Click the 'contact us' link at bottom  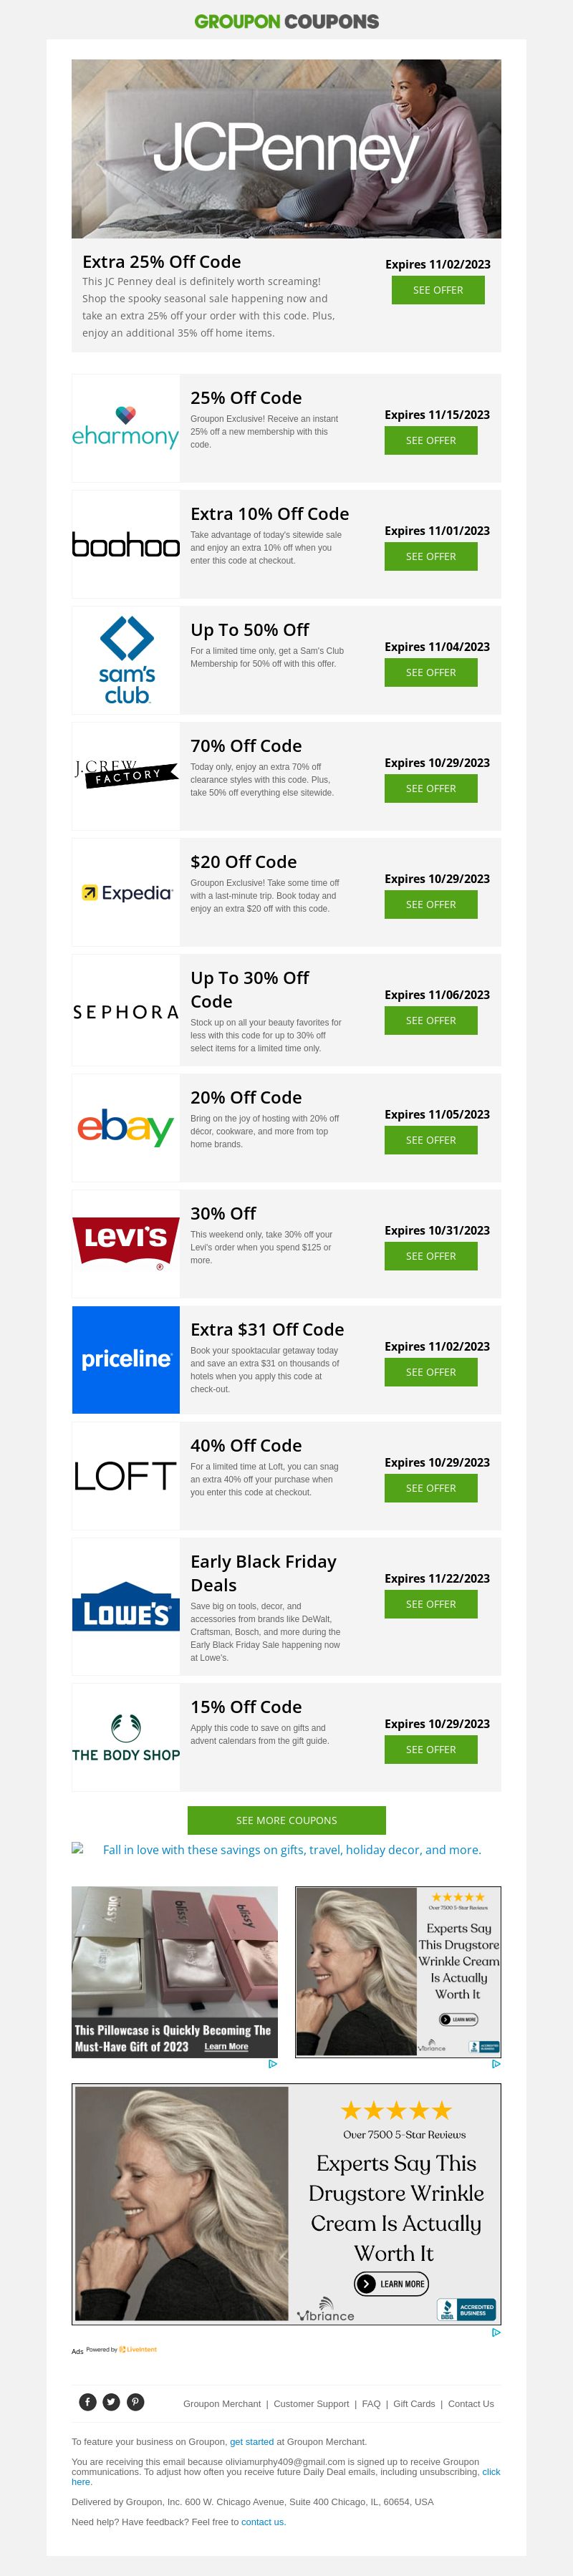(262, 2522)
